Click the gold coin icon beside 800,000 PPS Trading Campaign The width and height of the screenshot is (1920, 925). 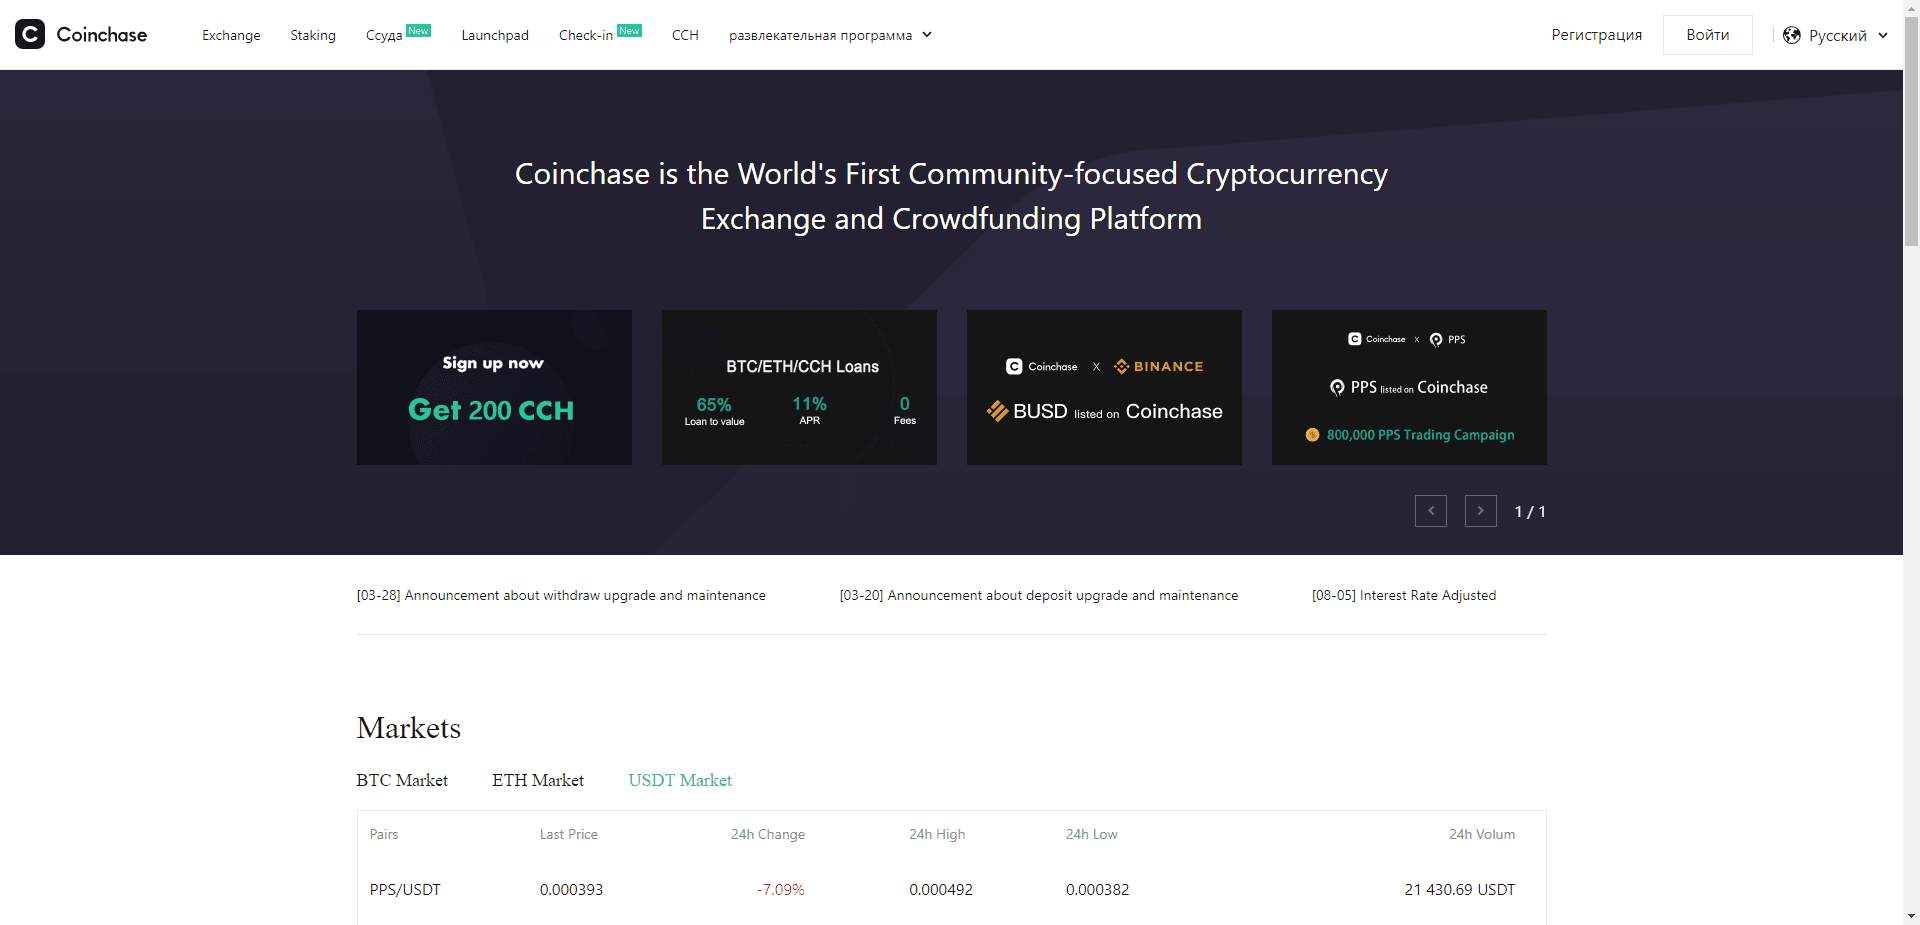click(1312, 435)
